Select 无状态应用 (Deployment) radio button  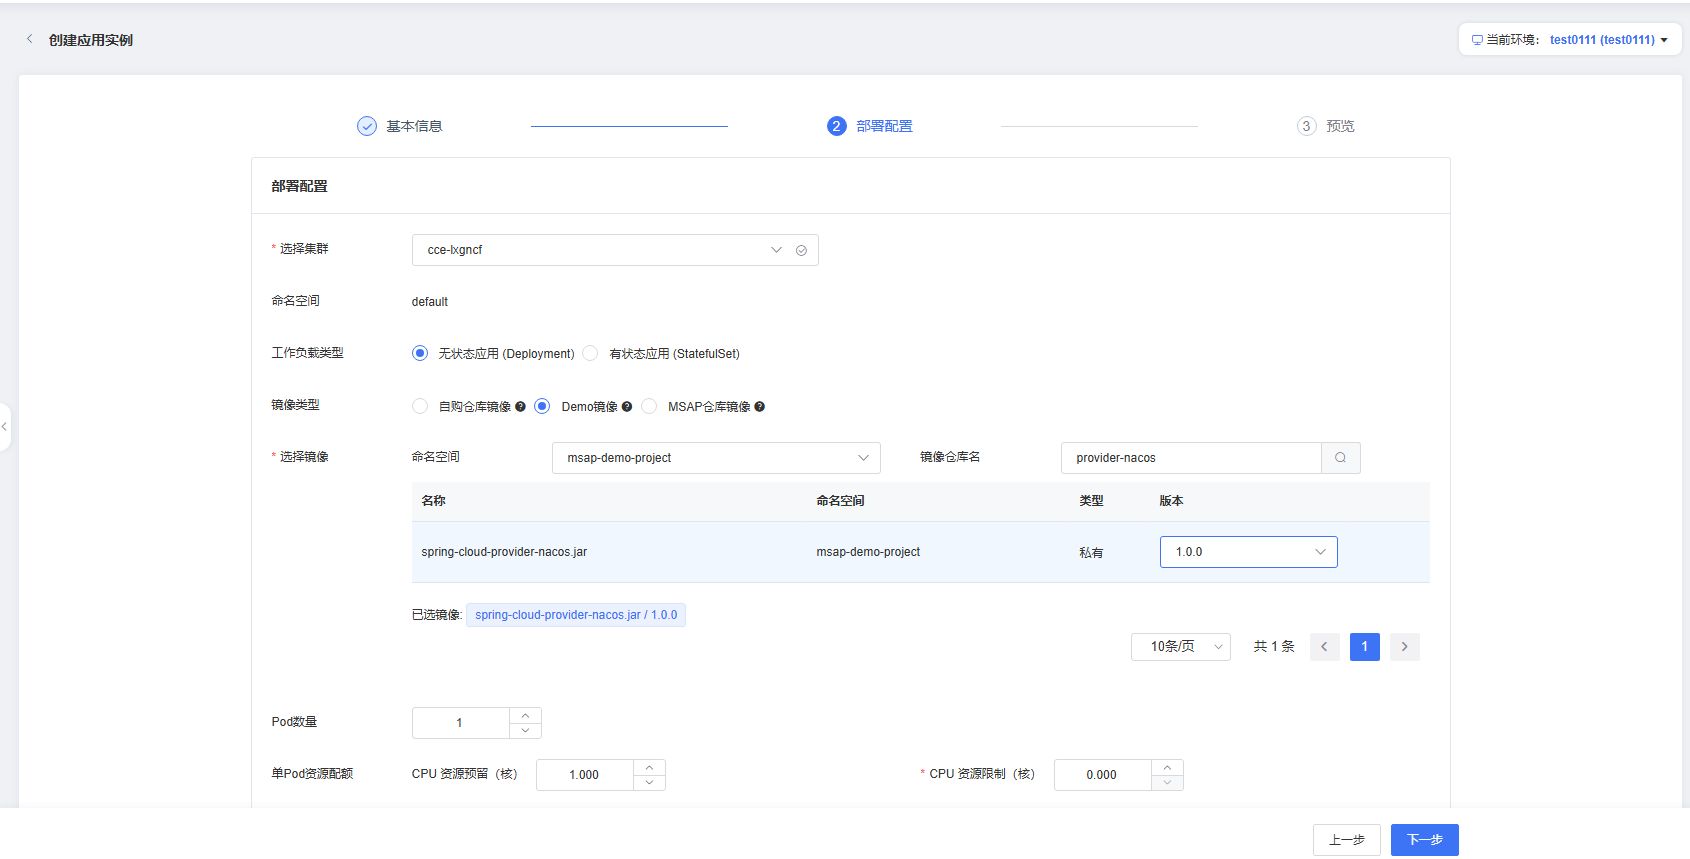[x=420, y=353]
